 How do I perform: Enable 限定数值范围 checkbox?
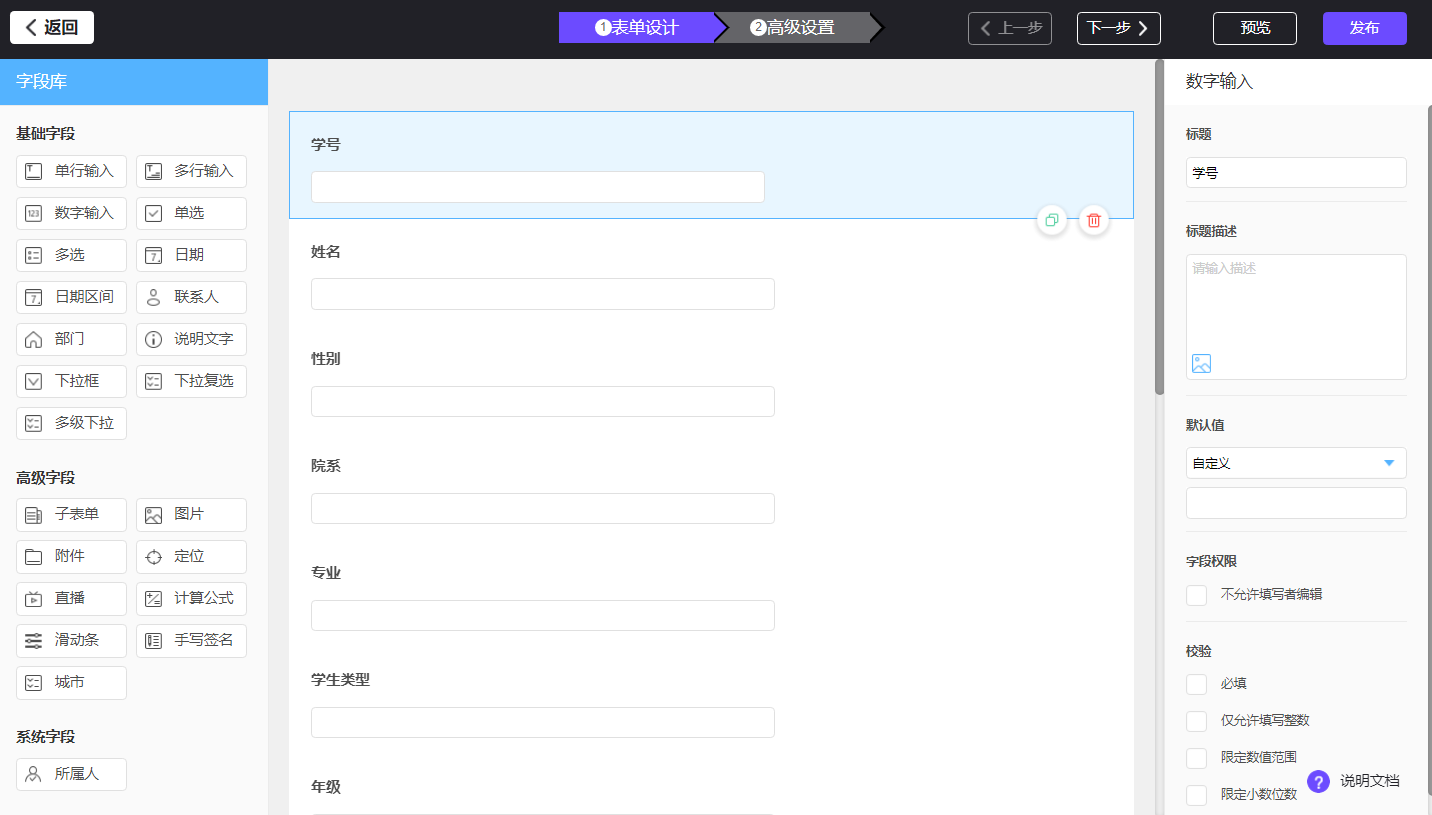click(x=1196, y=758)
